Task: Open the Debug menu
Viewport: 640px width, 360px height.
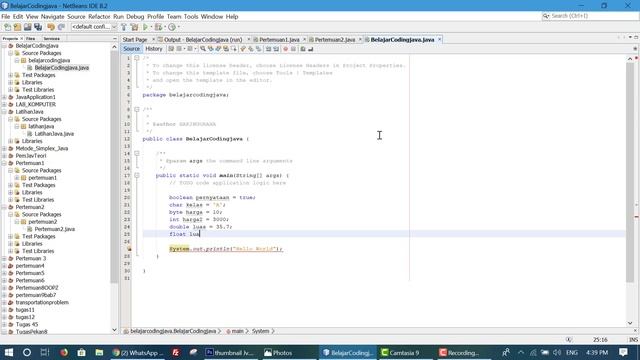Action: tap(135, 17)
